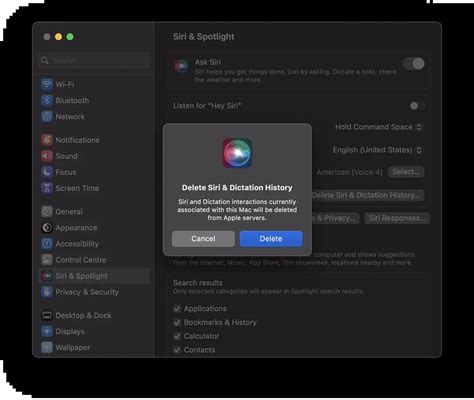Click the Focus moon icon
Screen dimensions: 474x400
coord(47,172)
